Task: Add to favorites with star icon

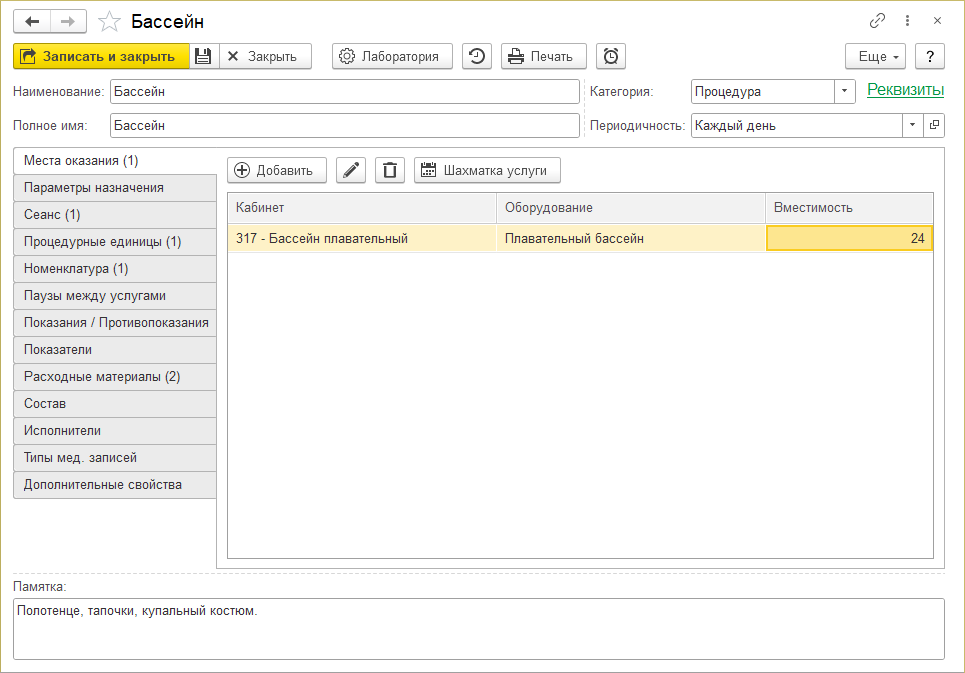Action: tap(111, 21)
